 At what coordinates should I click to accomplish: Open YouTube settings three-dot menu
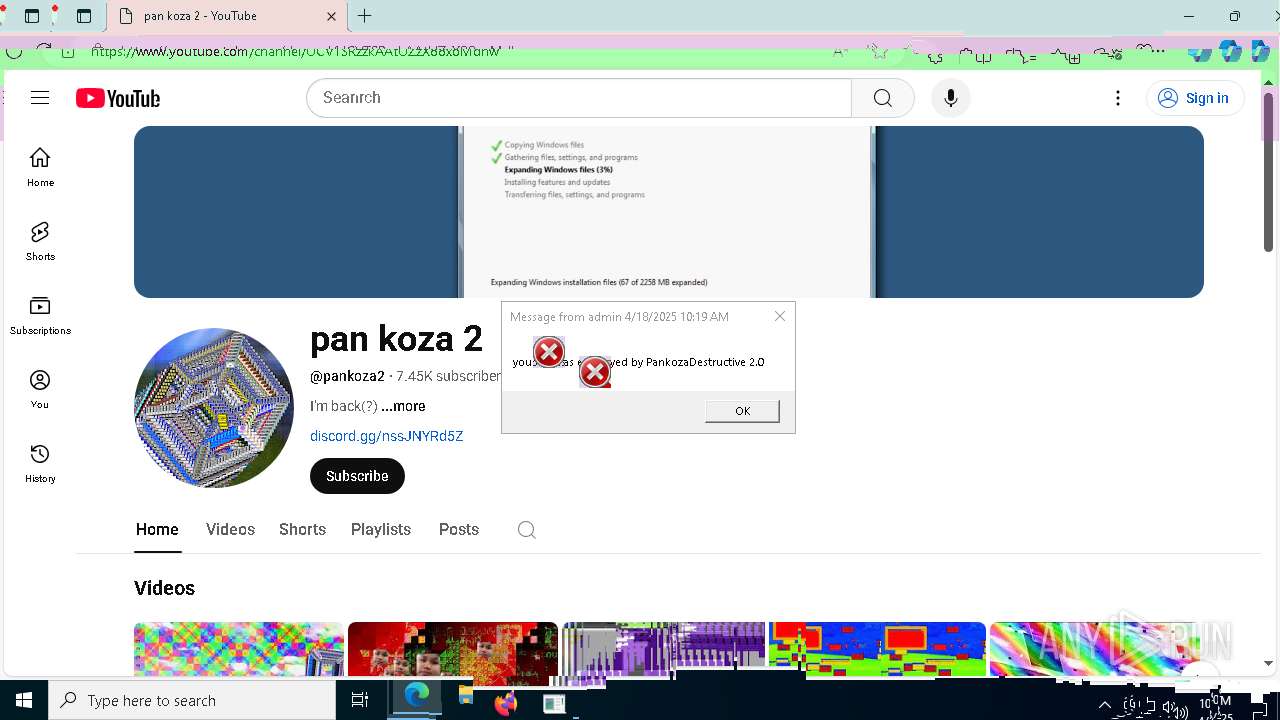tap(1118, 98)
